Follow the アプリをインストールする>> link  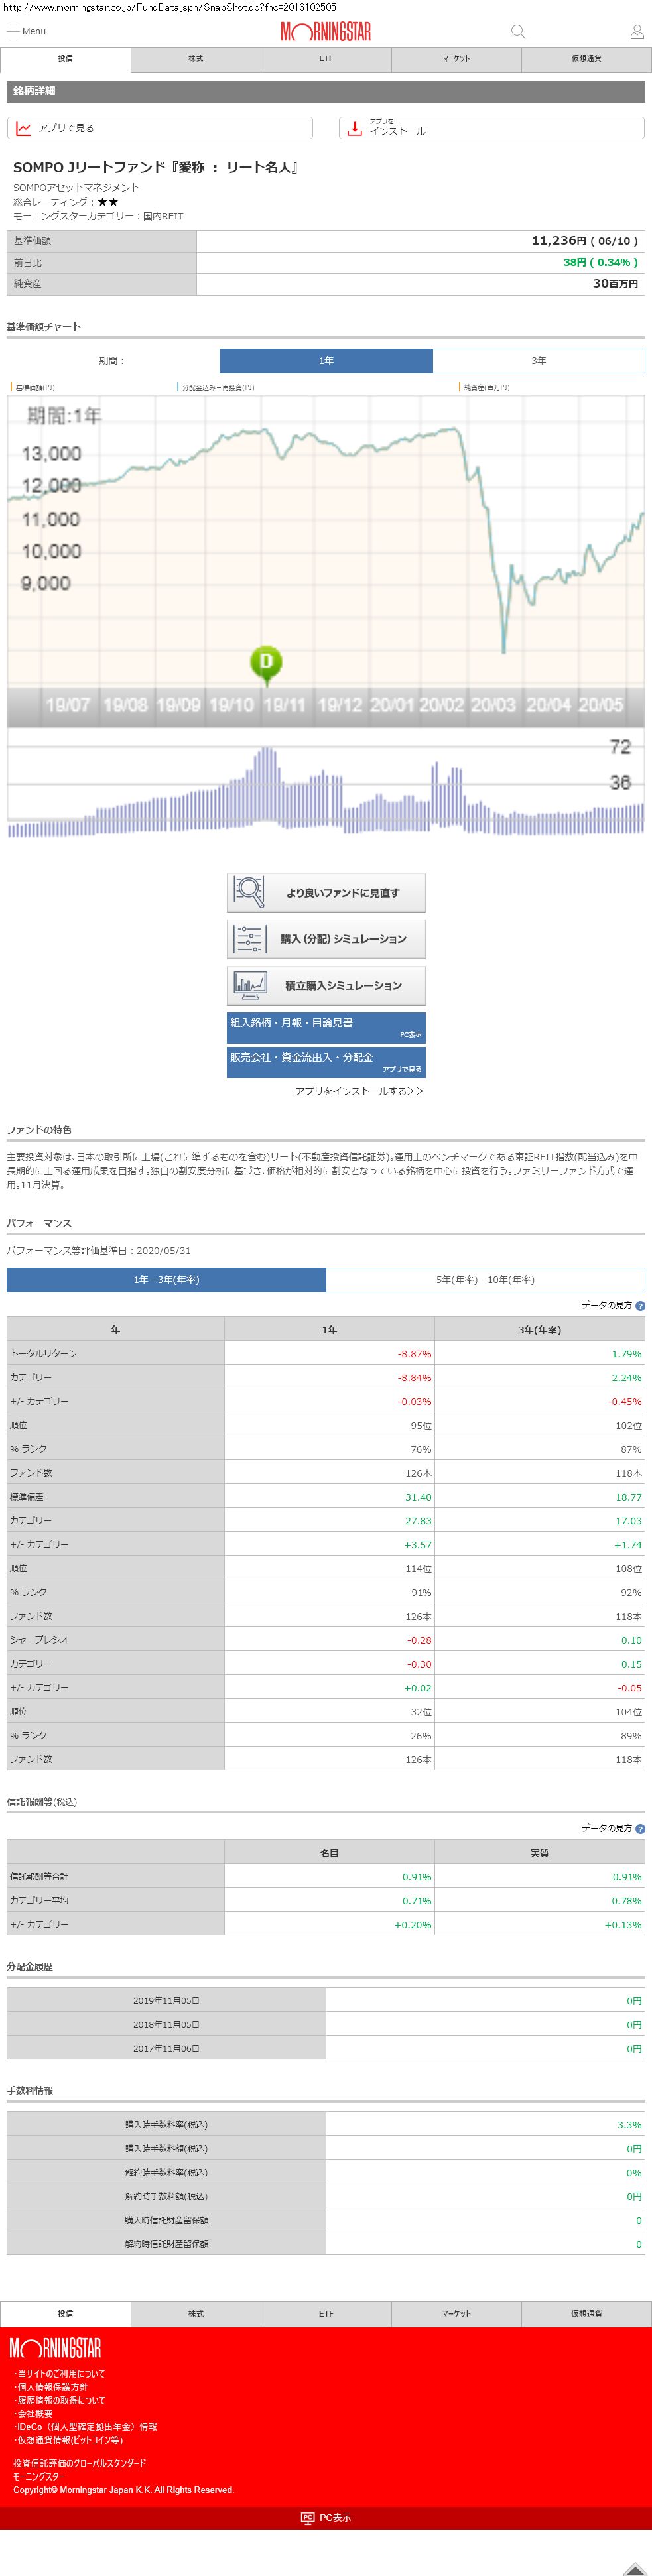pos(359,1091)
